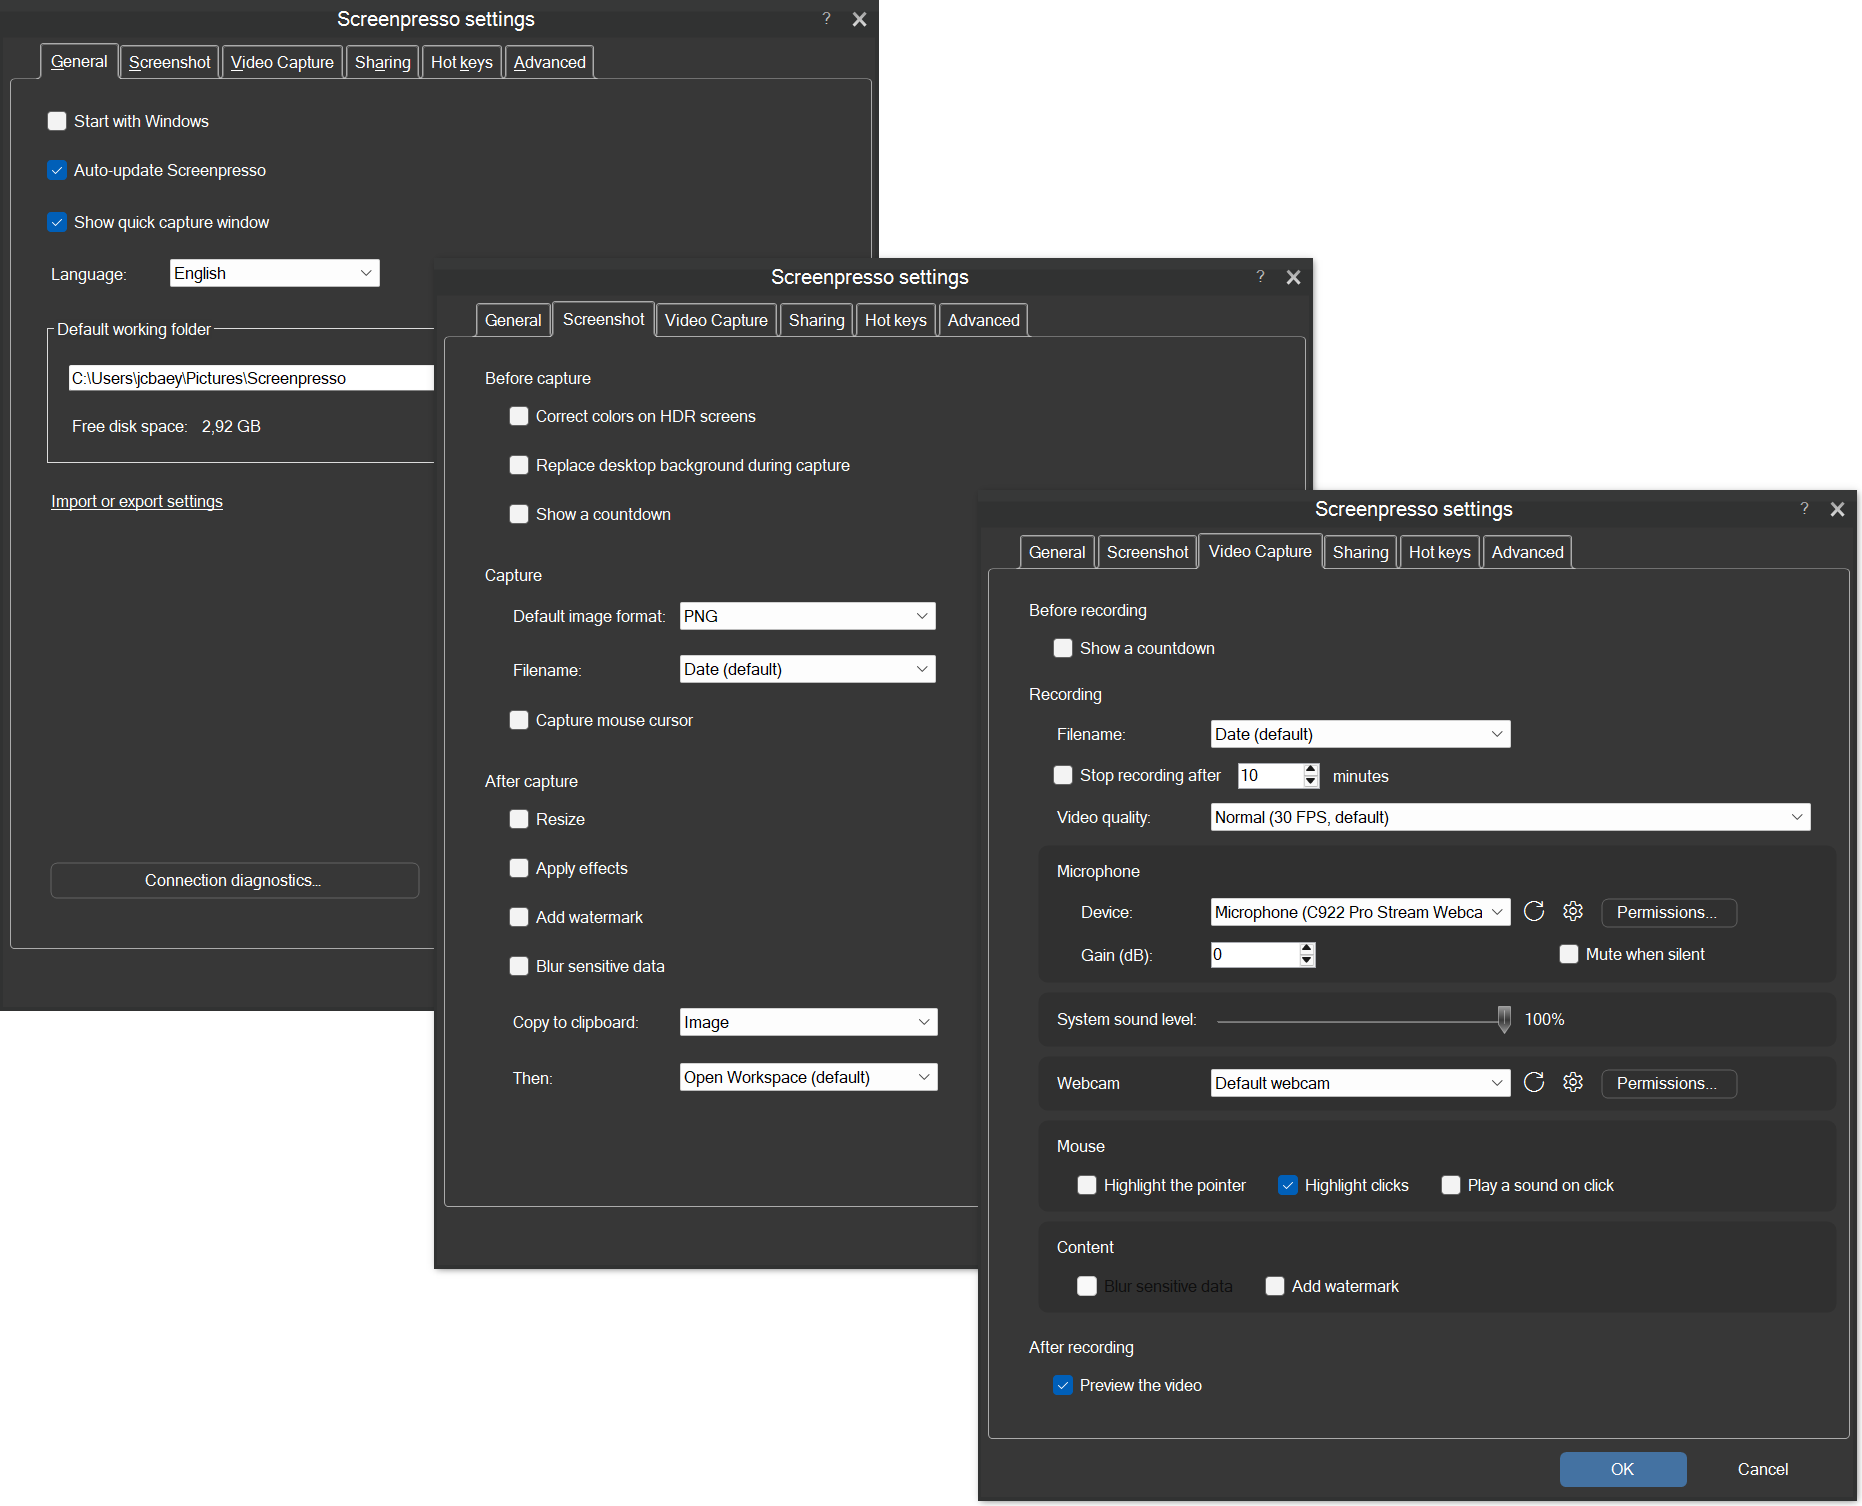Open Default image format dropdown
Screen dimensions: 1862x1506
point(808,616)
